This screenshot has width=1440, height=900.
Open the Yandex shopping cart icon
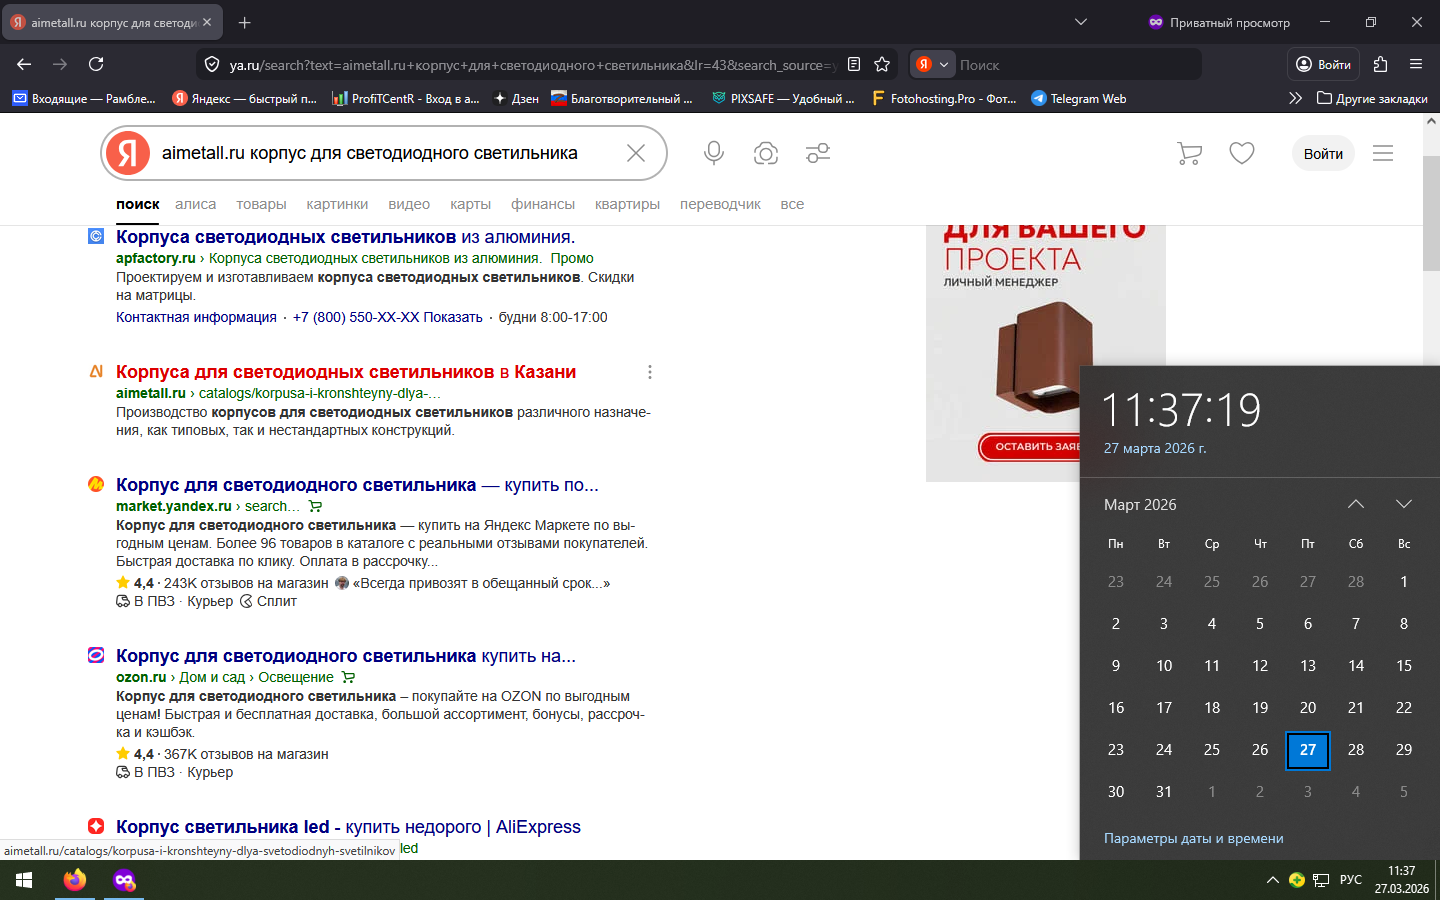tap(1189, 153)
